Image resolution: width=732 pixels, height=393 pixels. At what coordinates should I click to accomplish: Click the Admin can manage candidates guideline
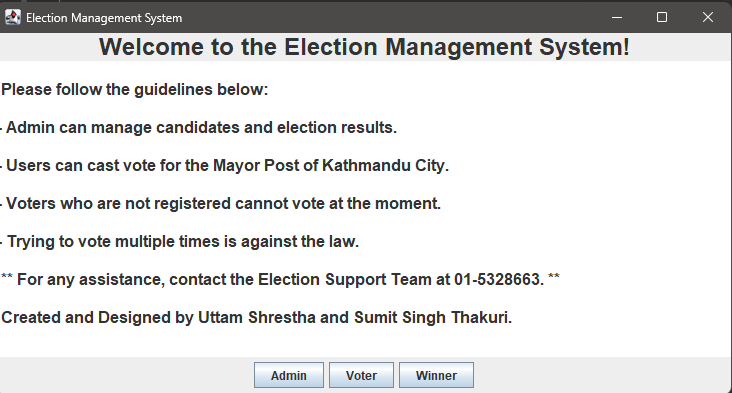point(199,127)
